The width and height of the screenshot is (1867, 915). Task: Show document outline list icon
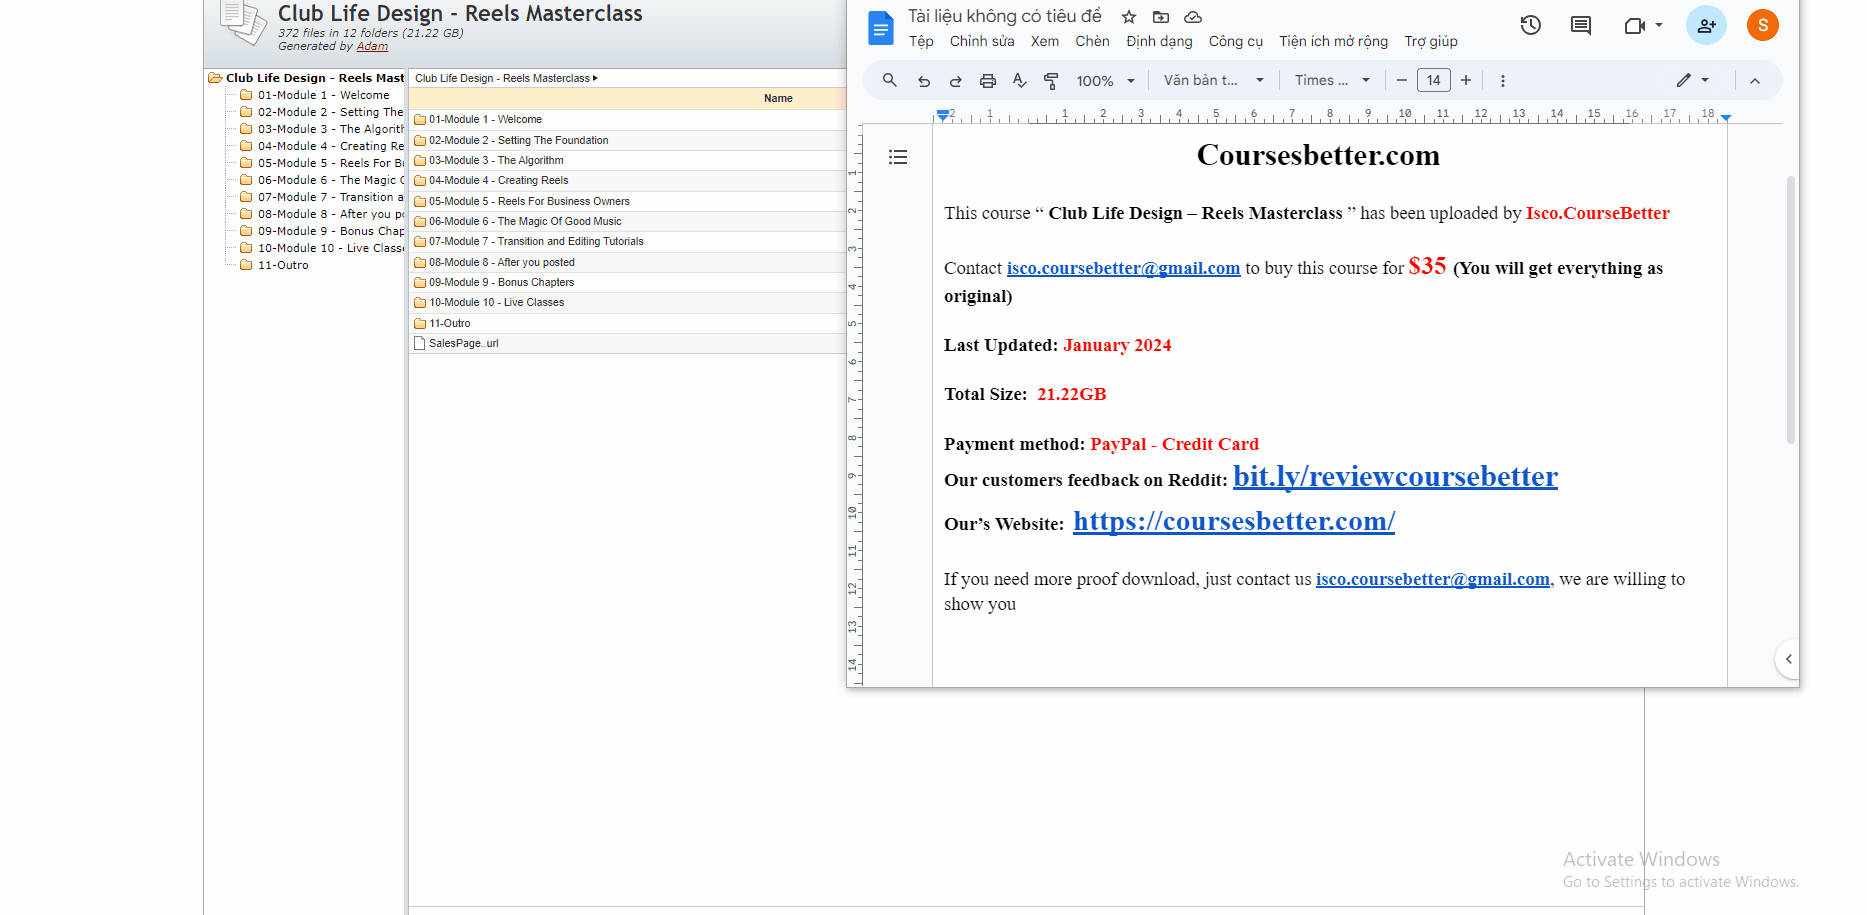[x=898, y=157]
